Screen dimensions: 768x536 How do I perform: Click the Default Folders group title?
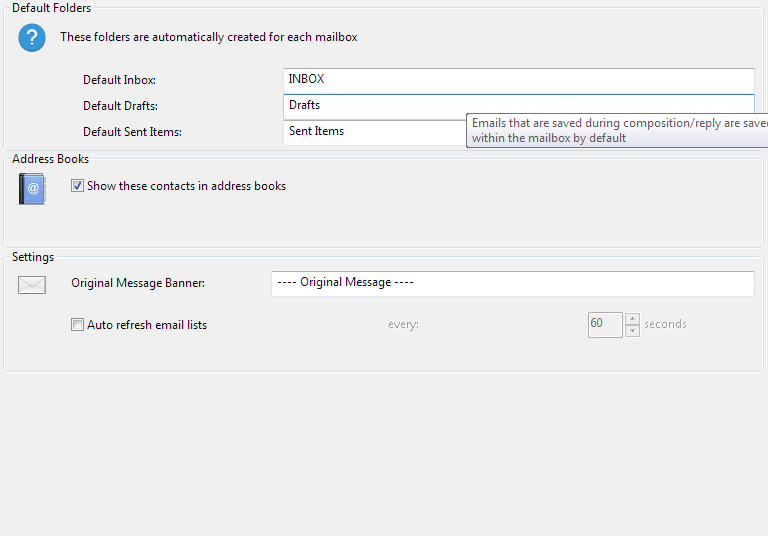[51, 8]
